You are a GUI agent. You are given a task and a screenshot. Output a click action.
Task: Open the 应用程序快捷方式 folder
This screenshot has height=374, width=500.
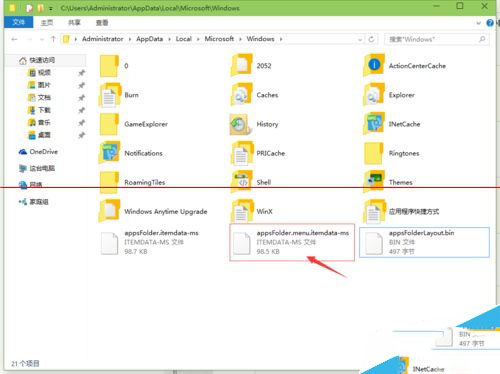401,211
